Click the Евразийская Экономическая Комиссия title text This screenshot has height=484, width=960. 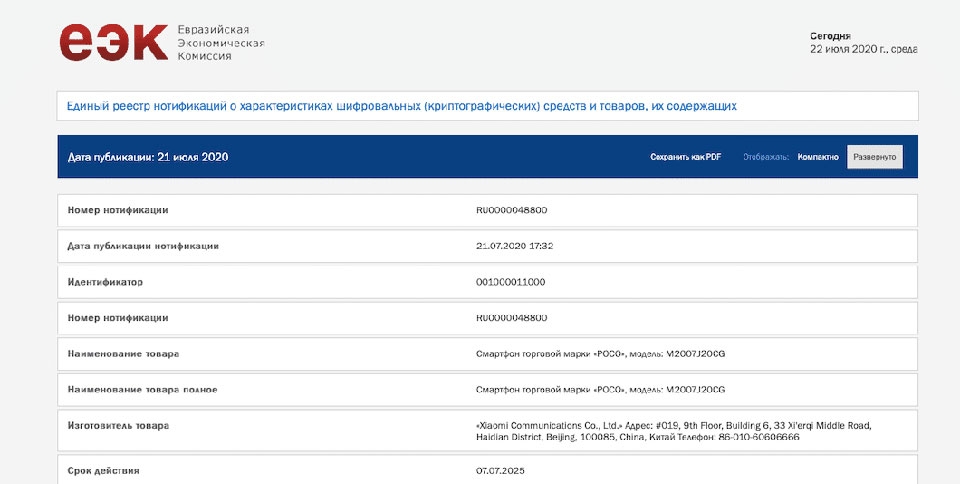tap(220, 43)
